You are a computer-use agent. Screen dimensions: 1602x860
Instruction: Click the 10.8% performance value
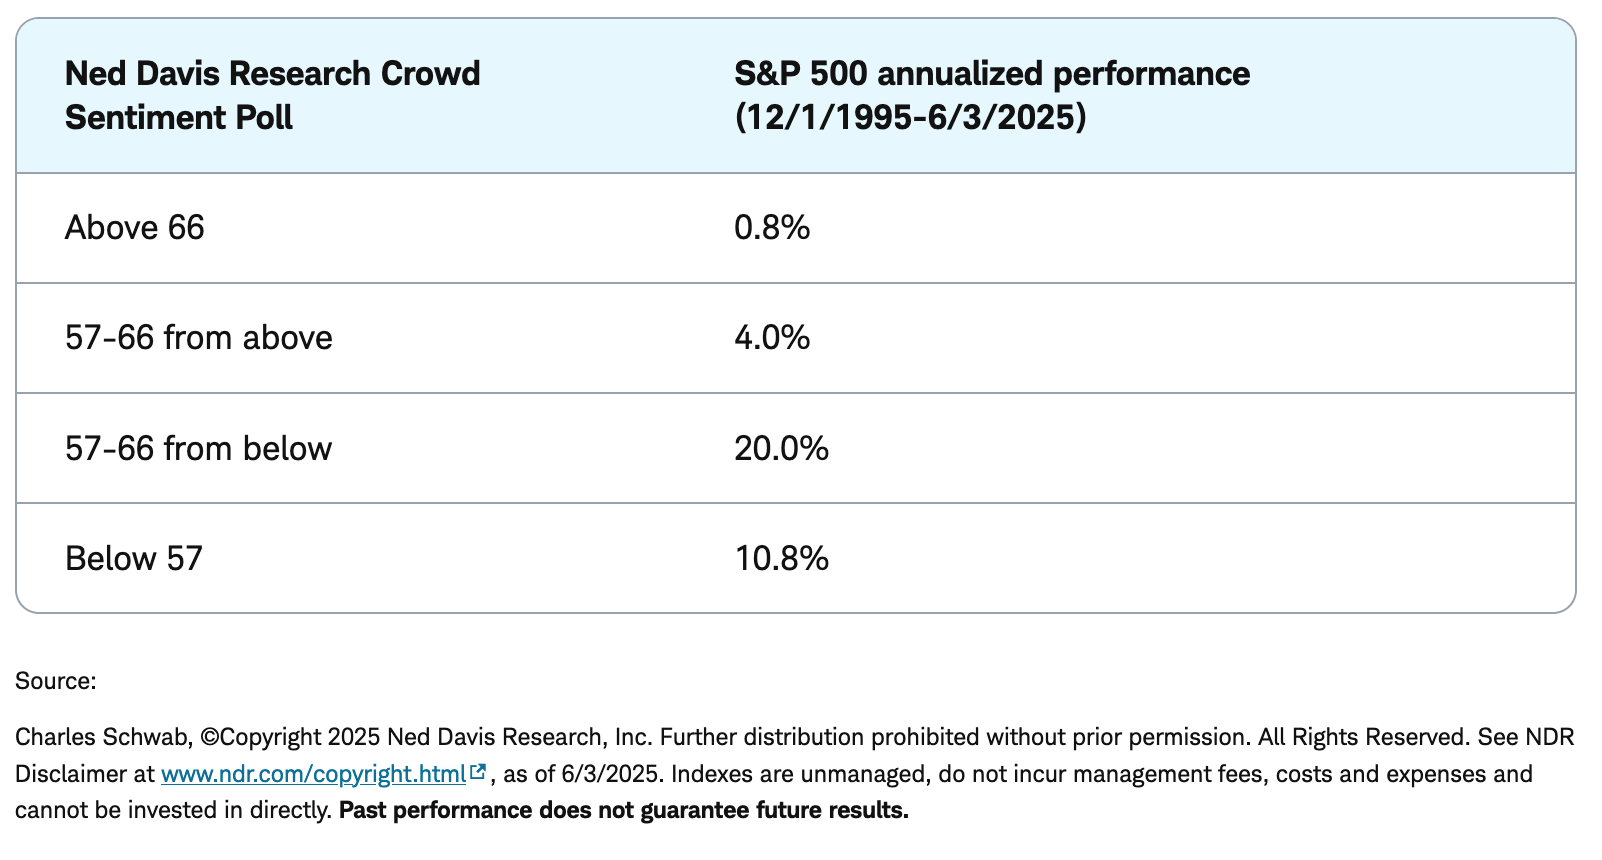781,558
